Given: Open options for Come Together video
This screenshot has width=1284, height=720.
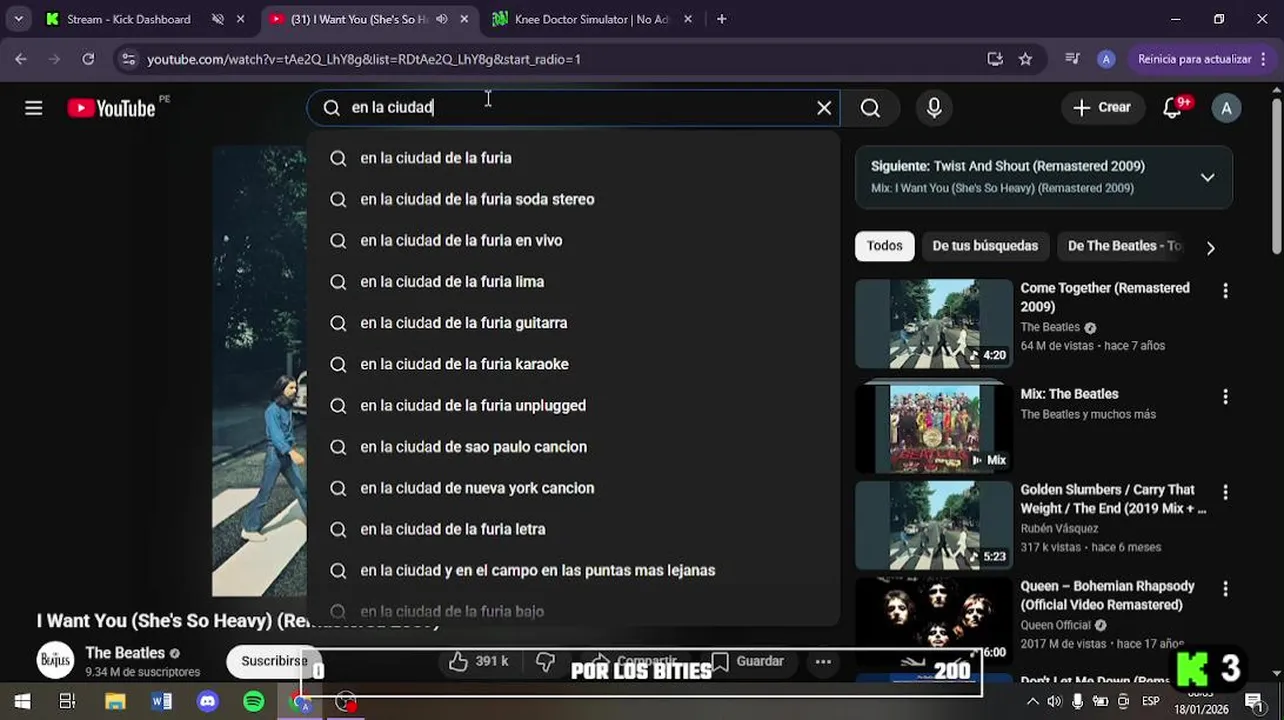Looking at the screenshot, I should tap(1225, 291).
